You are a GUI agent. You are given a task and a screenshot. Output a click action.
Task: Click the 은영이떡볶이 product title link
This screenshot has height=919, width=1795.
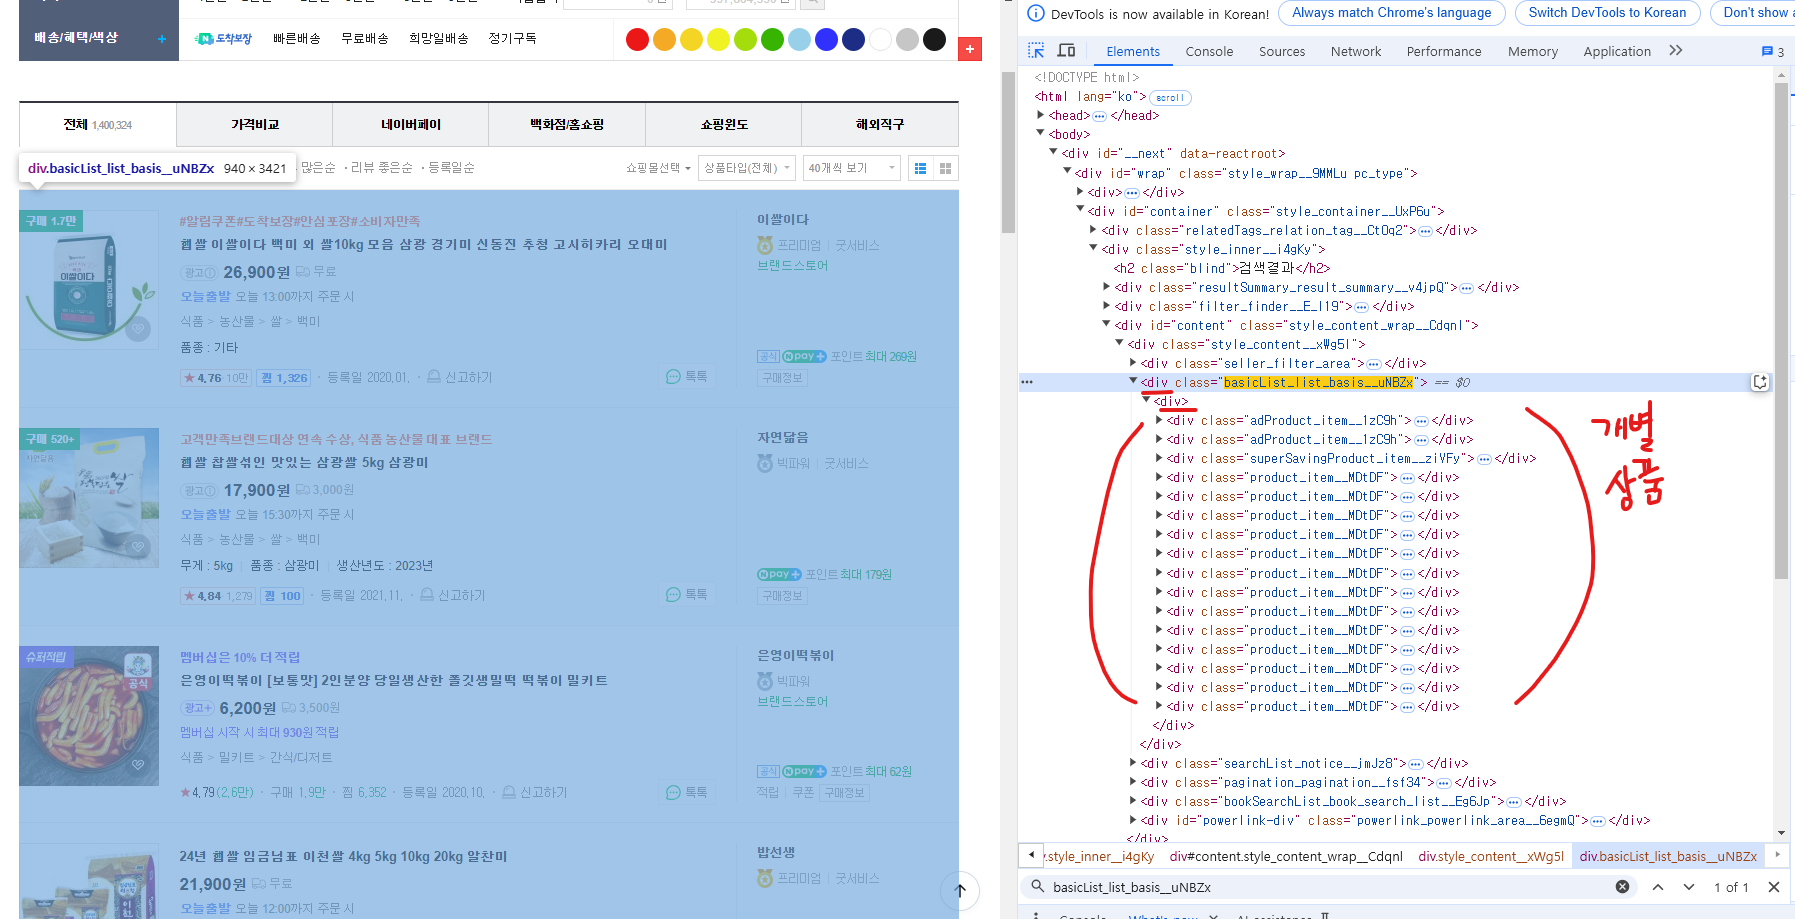tap(394, 680)
